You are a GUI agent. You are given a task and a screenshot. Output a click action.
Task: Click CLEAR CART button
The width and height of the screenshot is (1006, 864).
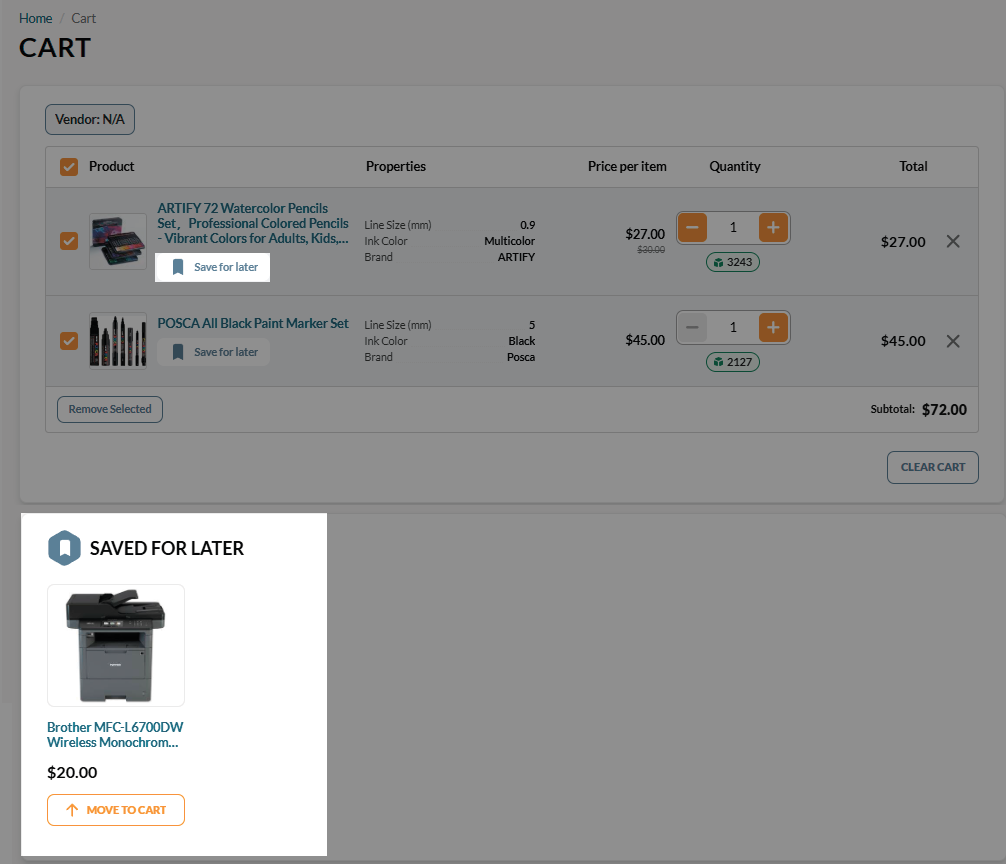point(932,468)
